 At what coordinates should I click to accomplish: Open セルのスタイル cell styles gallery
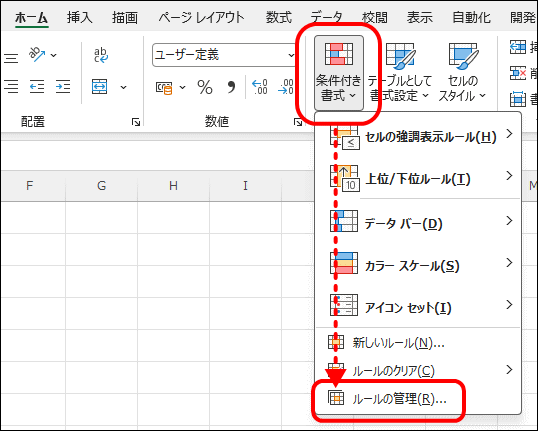[x=462, y=73]
